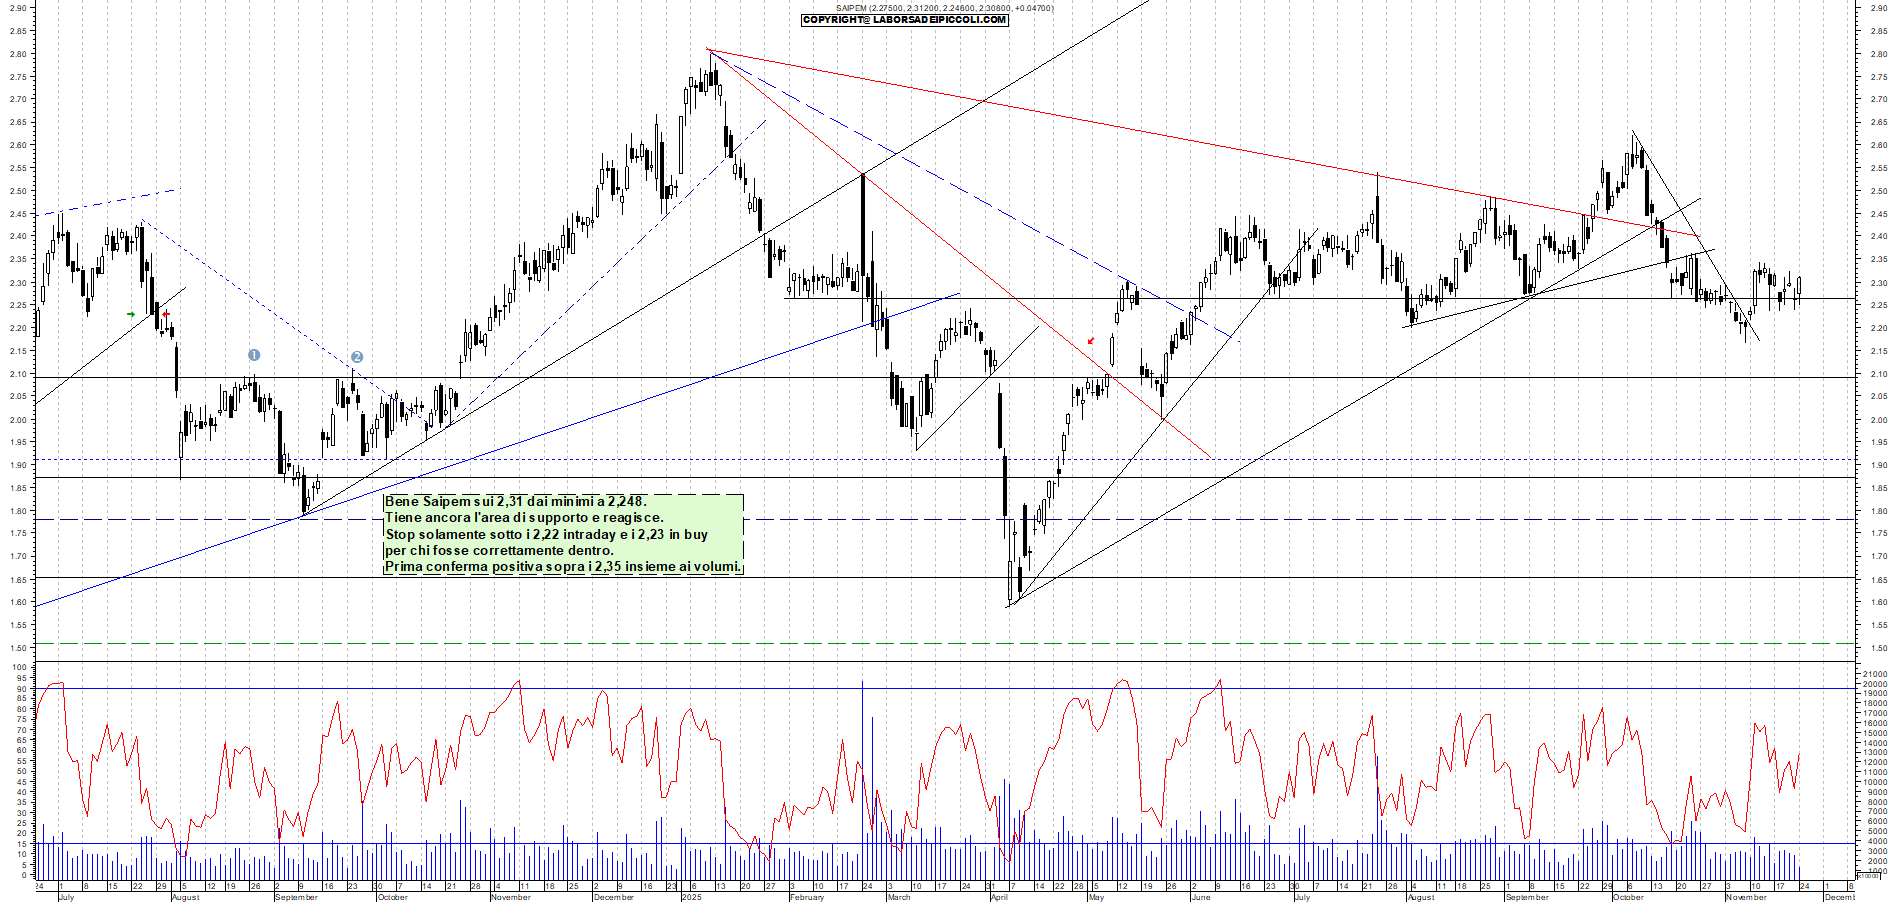This screenshot has width=1890, height=902.
Task: Click the green right-arrow marker near July candles
Action: point(131,314)
